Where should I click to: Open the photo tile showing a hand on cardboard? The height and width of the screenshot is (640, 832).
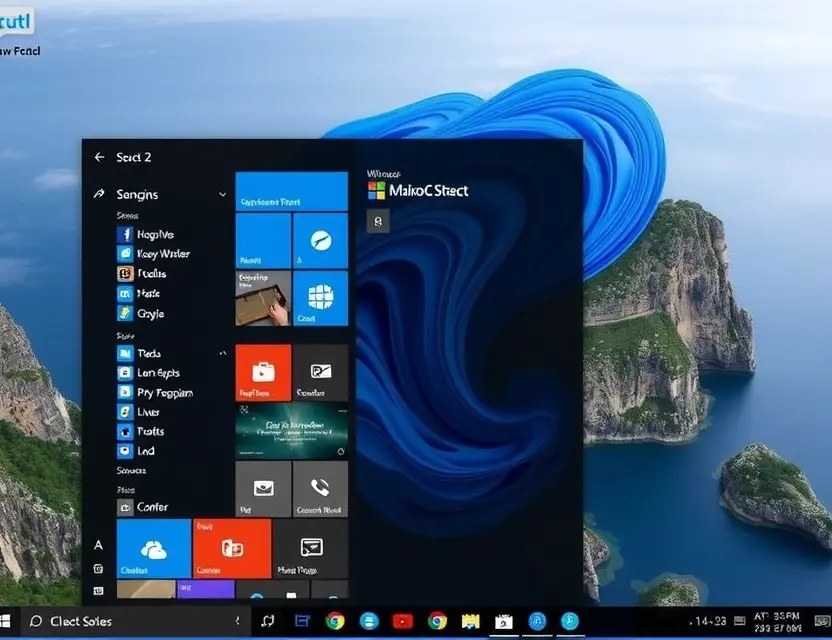click(263, 298)
